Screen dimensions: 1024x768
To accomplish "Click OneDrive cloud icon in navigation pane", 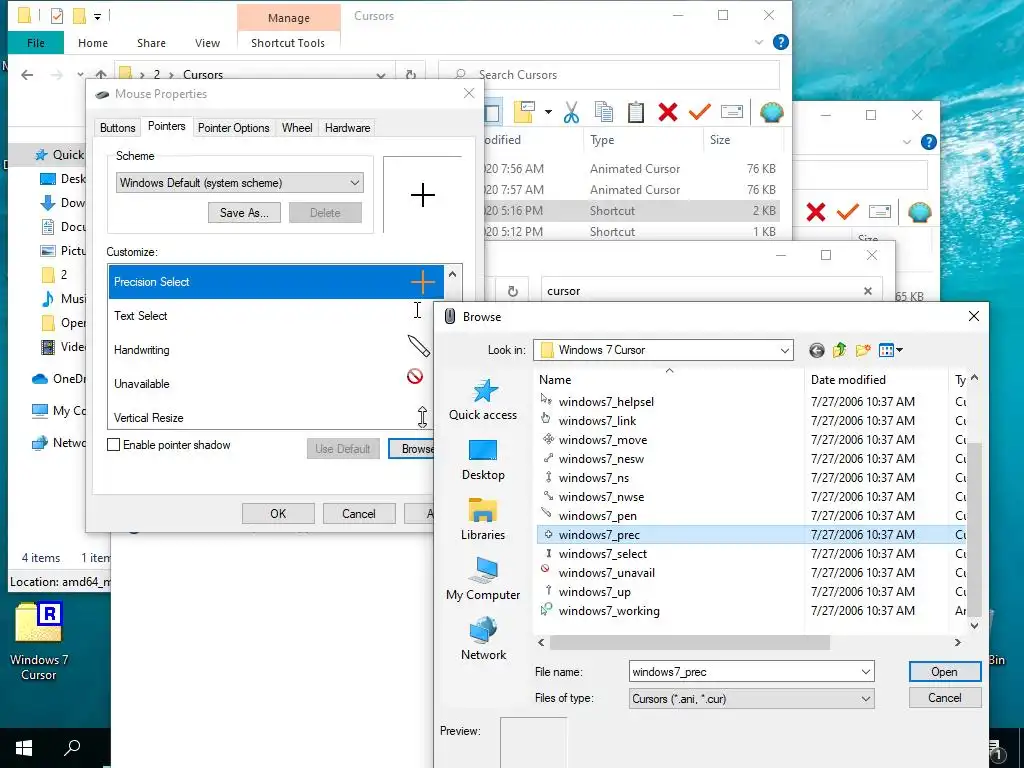I will (40, 379).
